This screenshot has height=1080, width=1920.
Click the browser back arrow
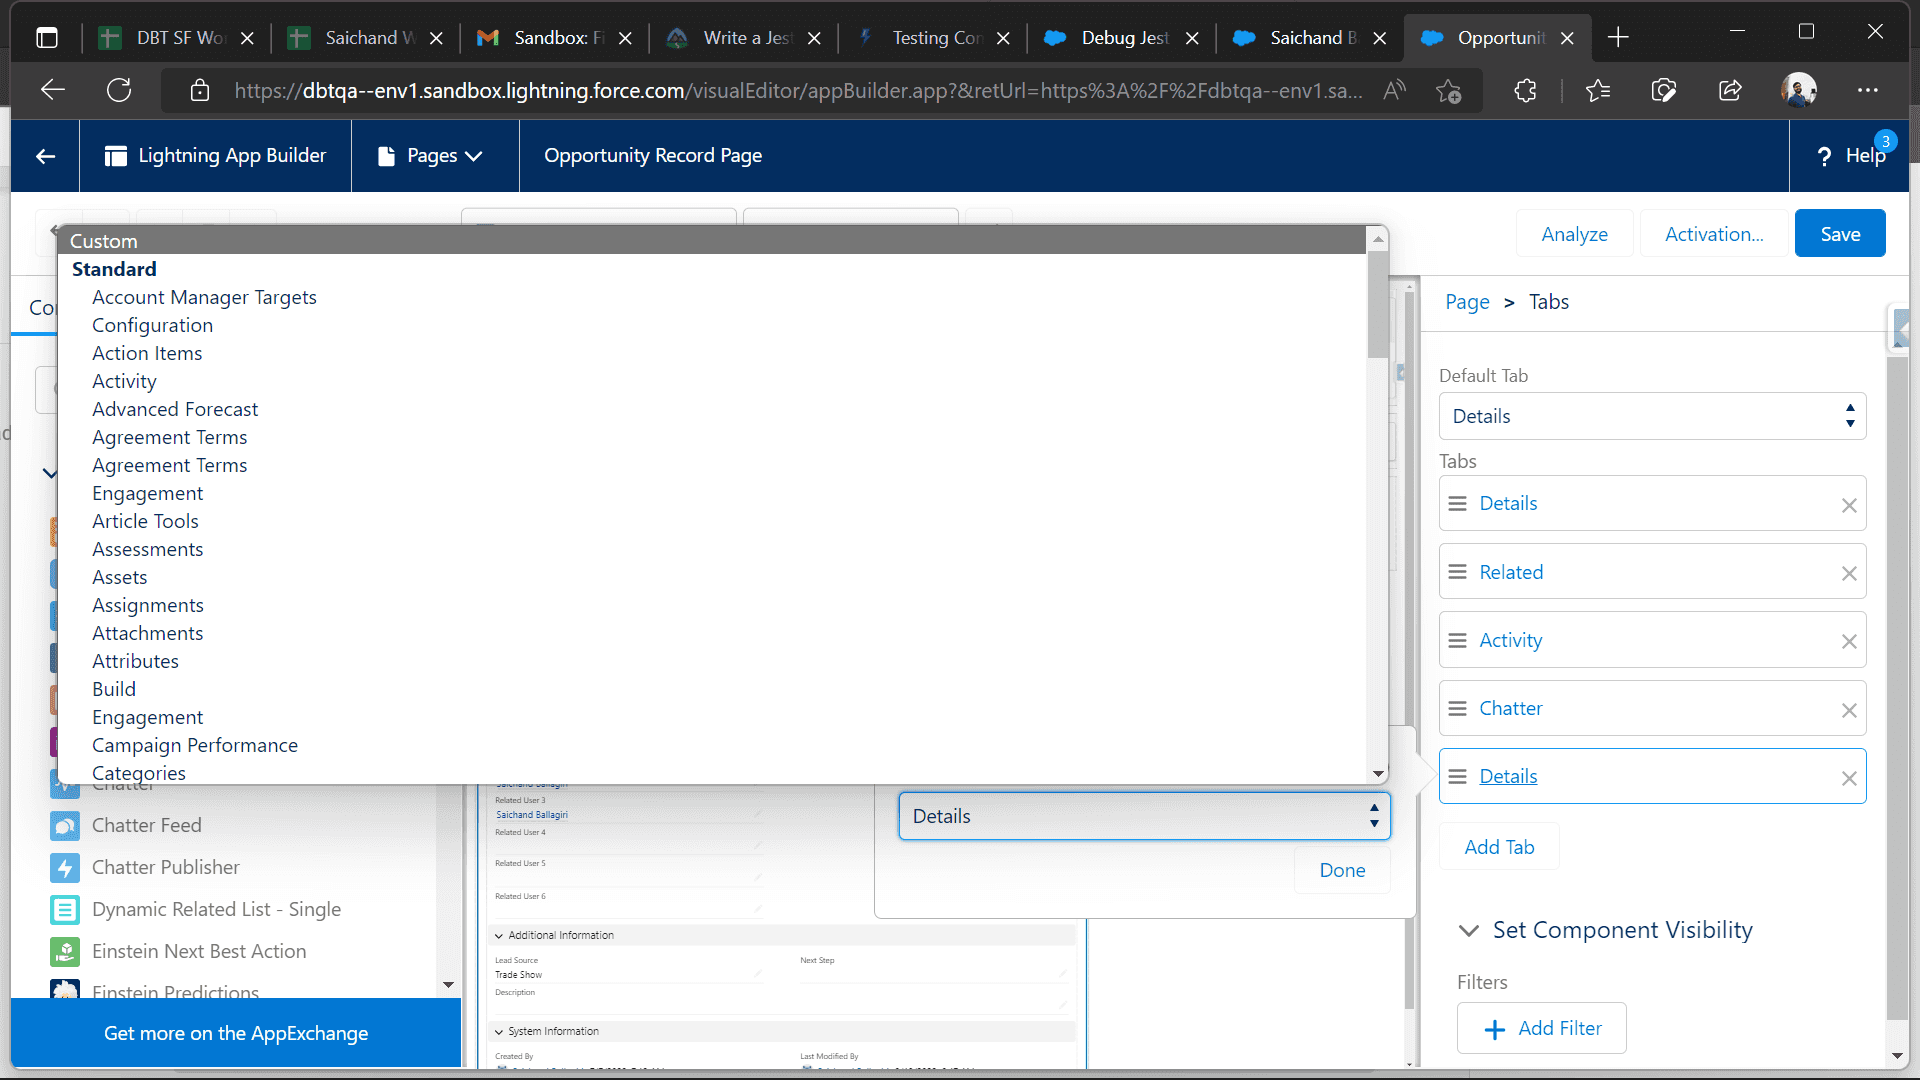52,90
